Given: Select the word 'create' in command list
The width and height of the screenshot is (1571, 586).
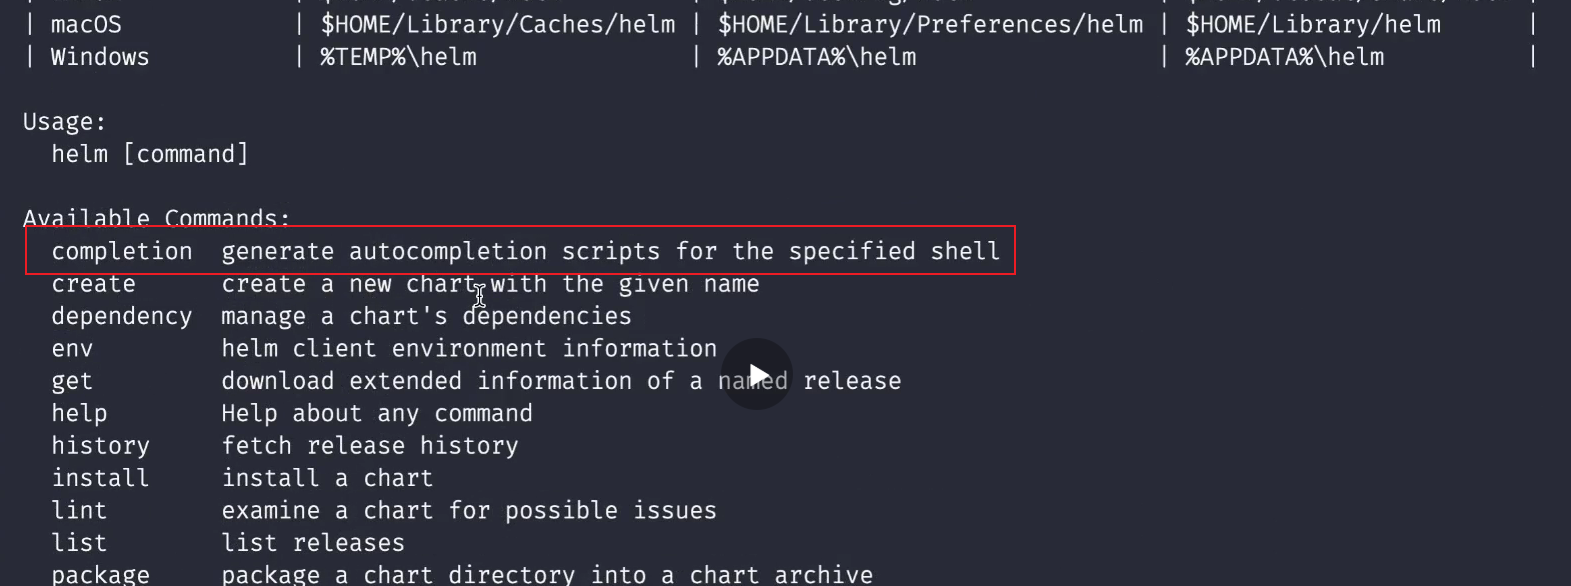Looking at the screenshot, I should click(x=93, y=284).
